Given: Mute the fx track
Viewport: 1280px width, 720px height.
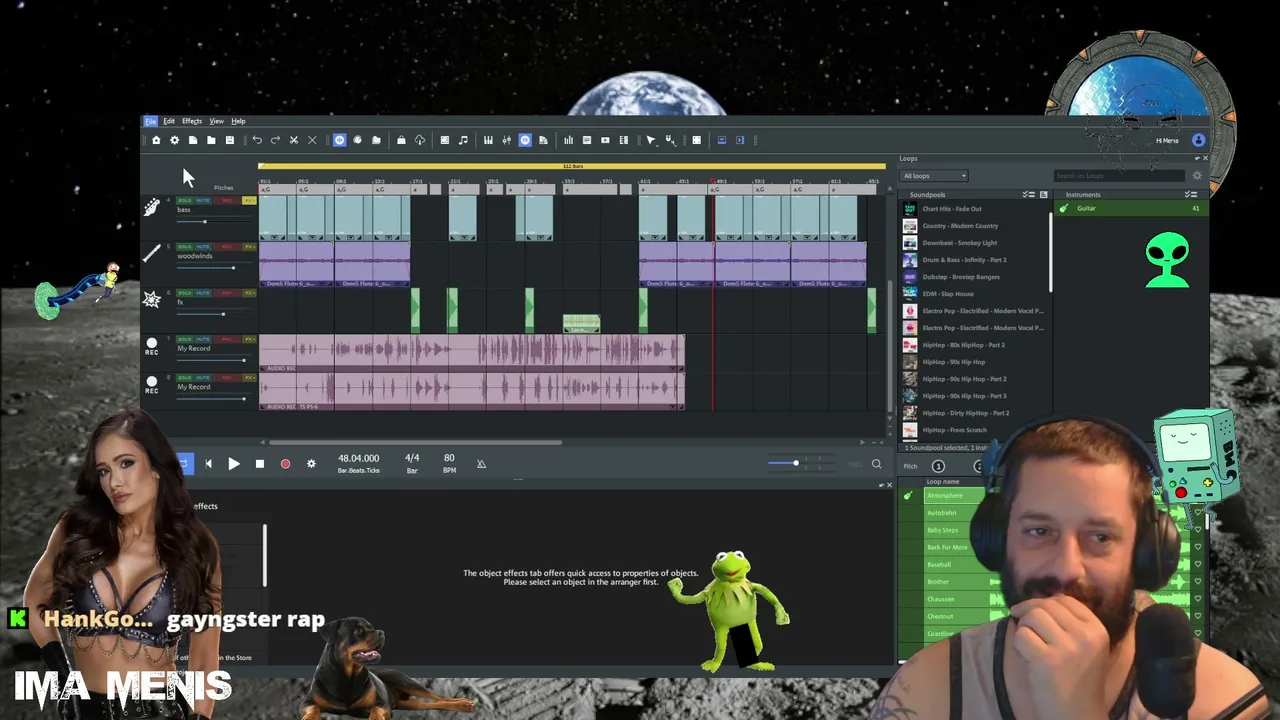Looking at the screenshot, I should click(203, 293).
